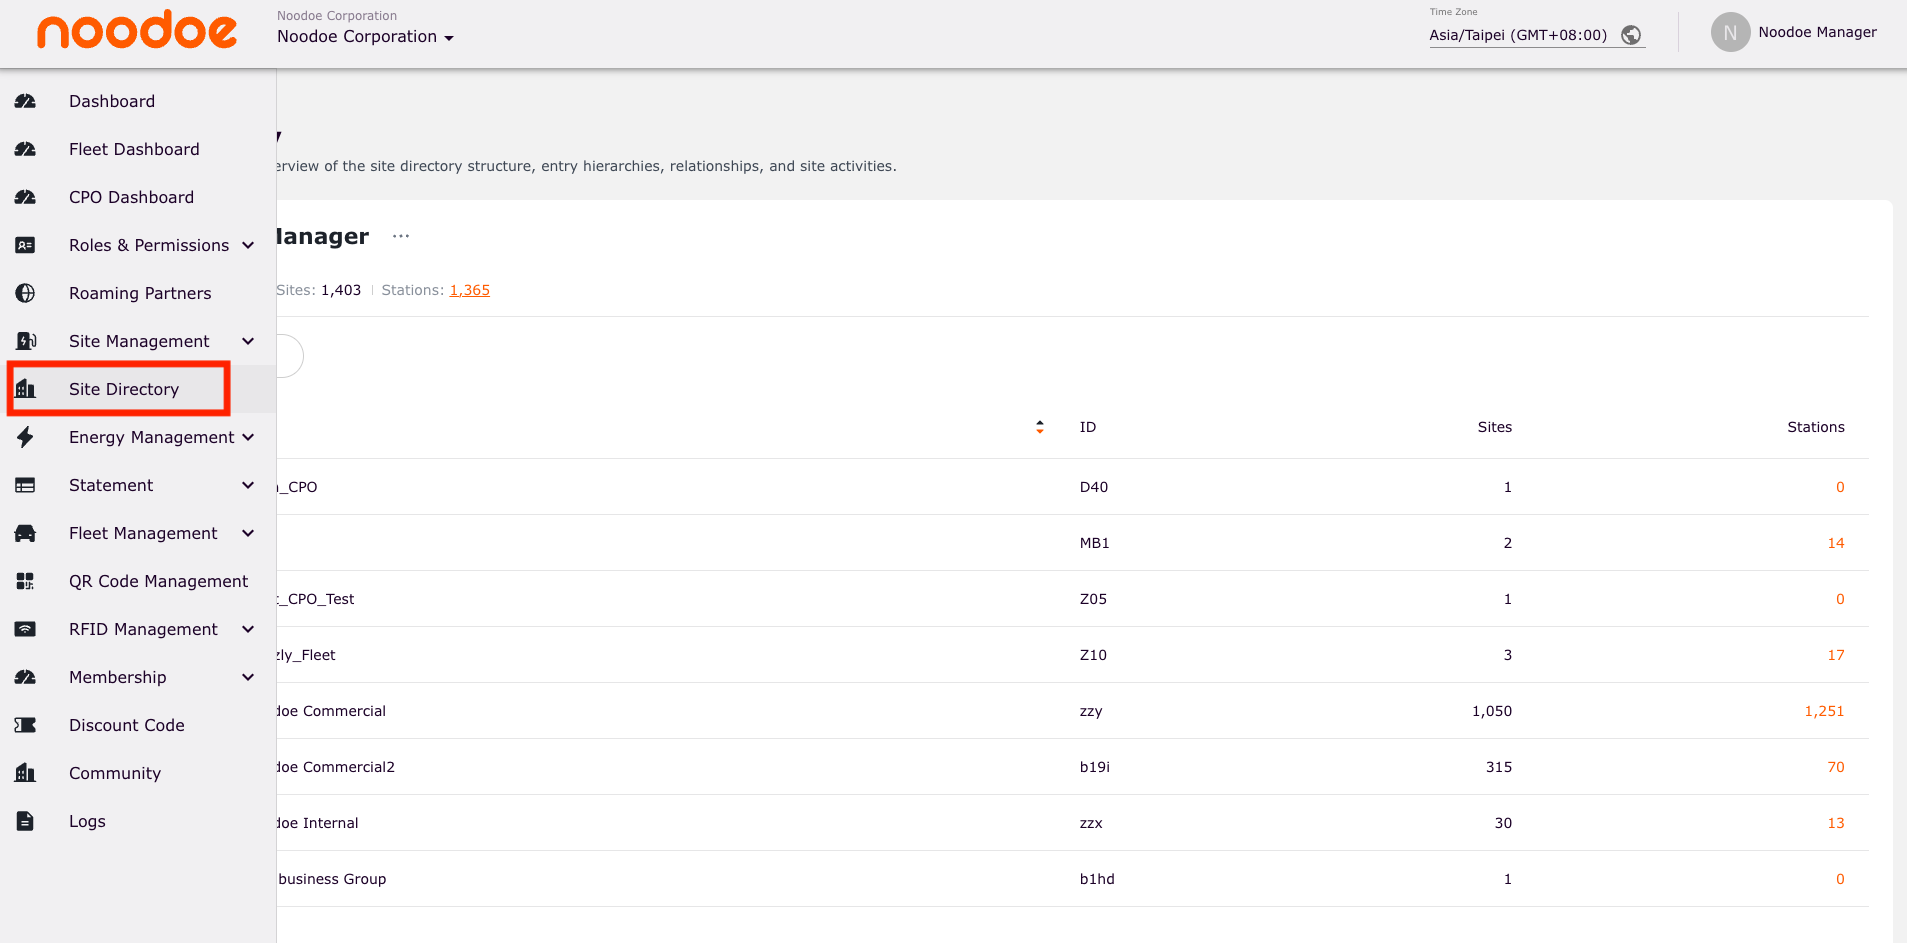The height and width of the screenshot is (943, 1907).
Task: Select the Roles & Permissions badge icon
Action: 25,245
